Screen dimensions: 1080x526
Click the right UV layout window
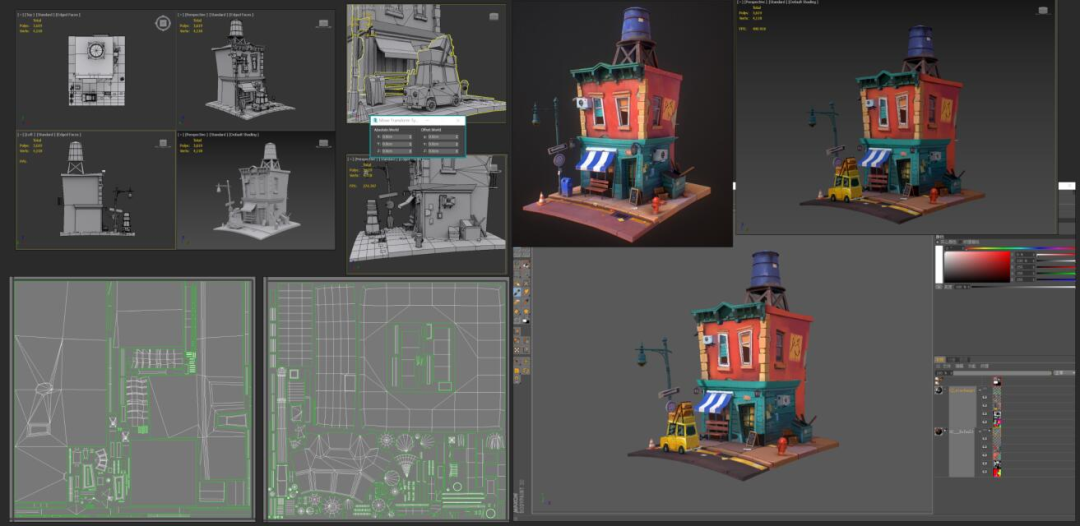tap(387, 399)
